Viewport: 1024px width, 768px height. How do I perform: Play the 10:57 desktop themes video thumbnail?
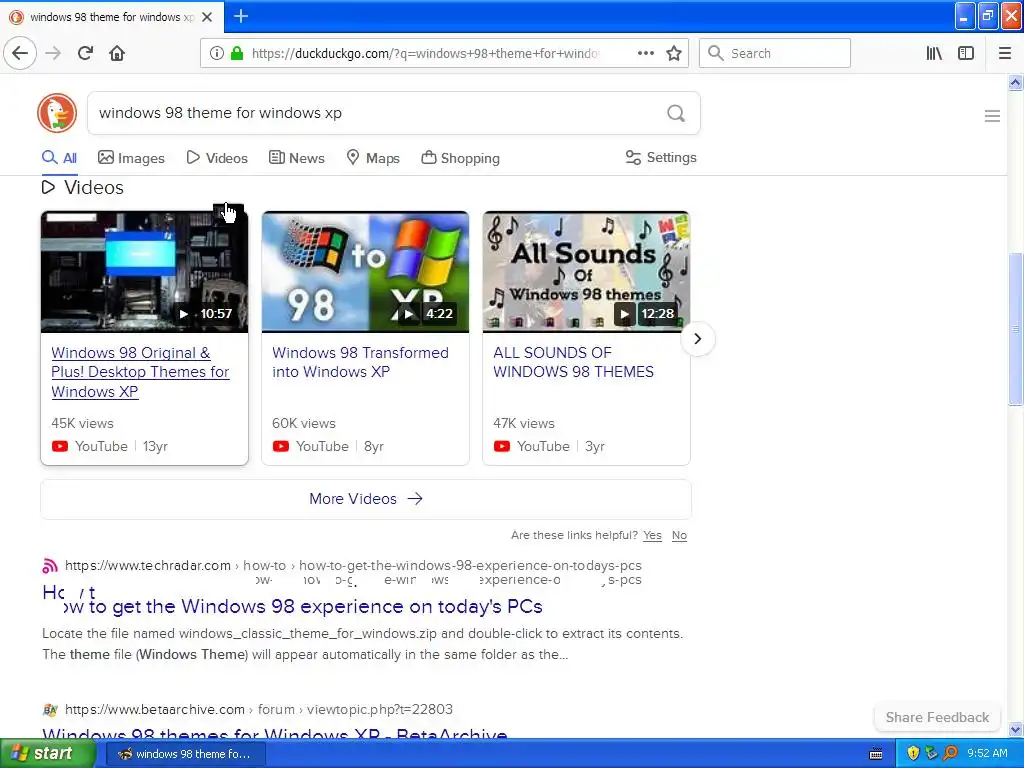pos(144,272)
